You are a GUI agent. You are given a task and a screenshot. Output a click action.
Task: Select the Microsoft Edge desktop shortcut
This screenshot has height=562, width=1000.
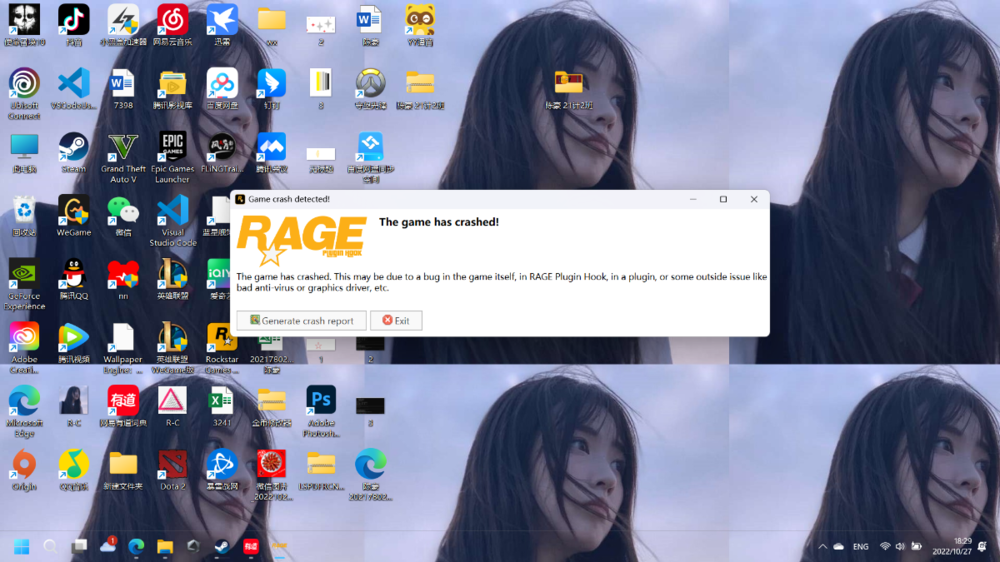24,411
